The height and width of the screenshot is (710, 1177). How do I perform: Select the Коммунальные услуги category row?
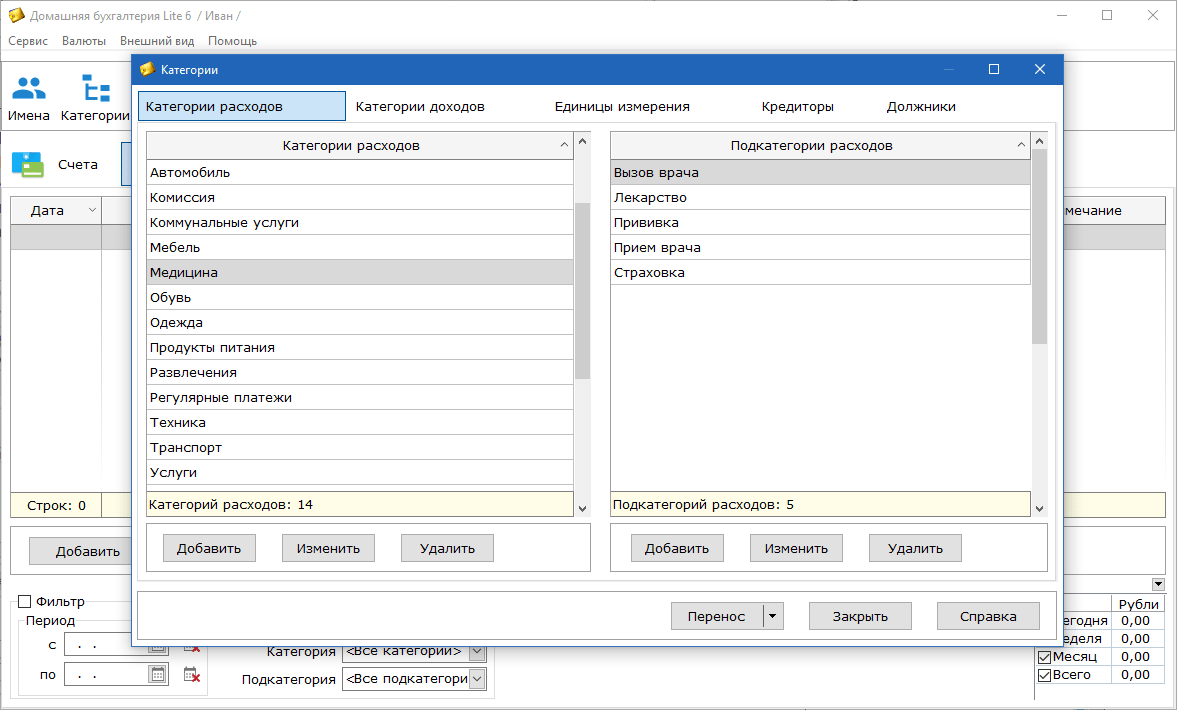tap(360, 222)
